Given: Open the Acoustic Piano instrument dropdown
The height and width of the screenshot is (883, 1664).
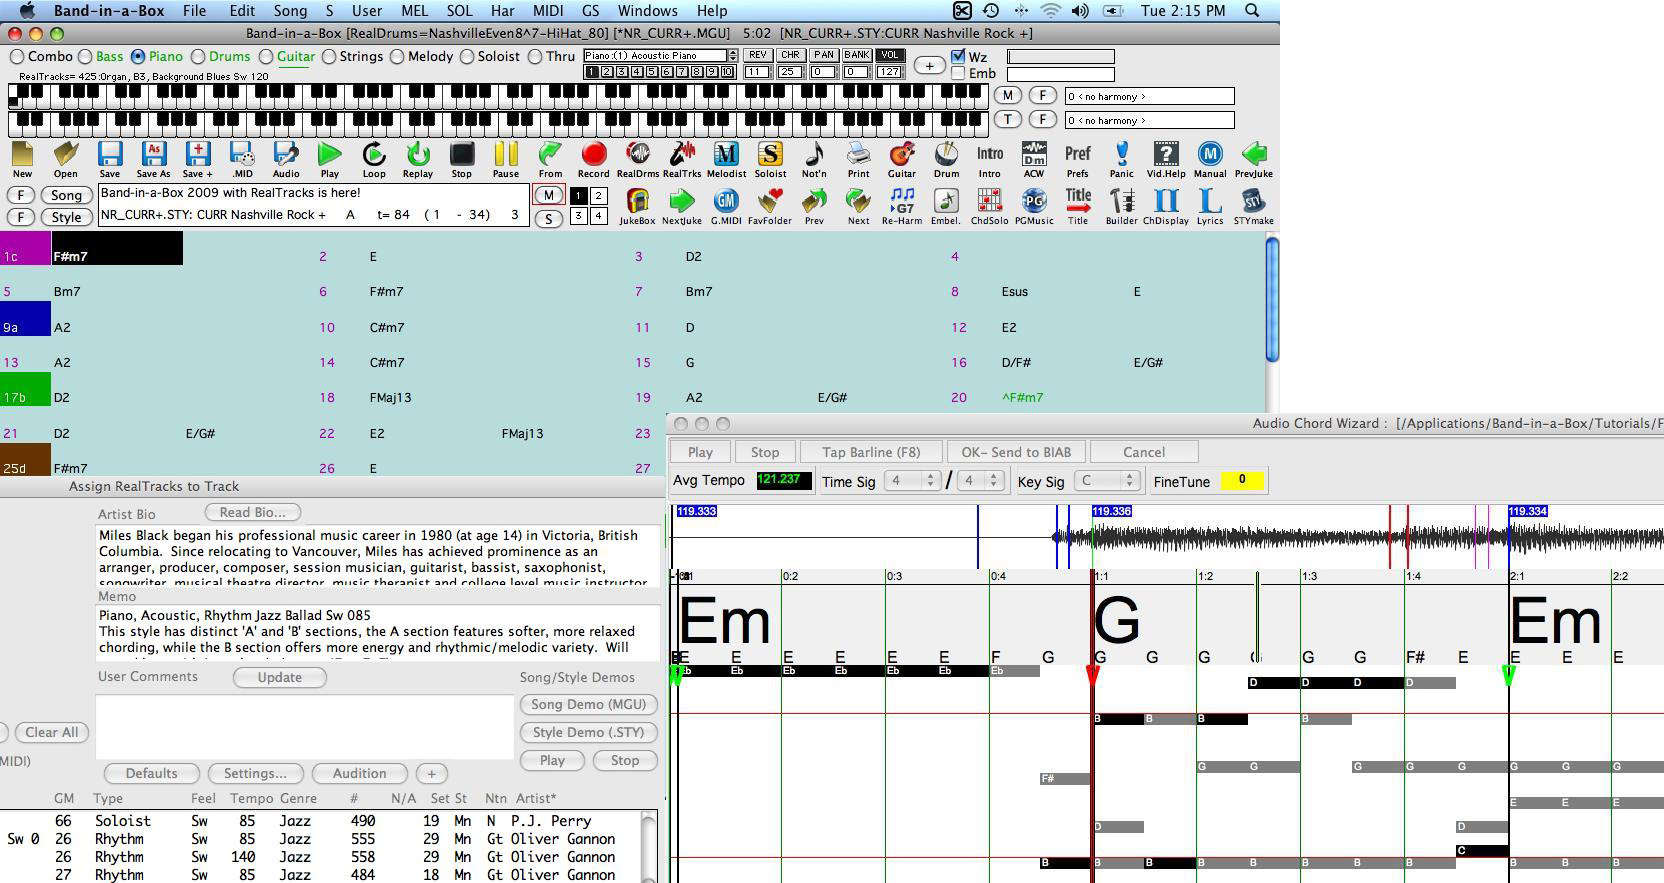Looking at the screenshot, I should (660, 56).
